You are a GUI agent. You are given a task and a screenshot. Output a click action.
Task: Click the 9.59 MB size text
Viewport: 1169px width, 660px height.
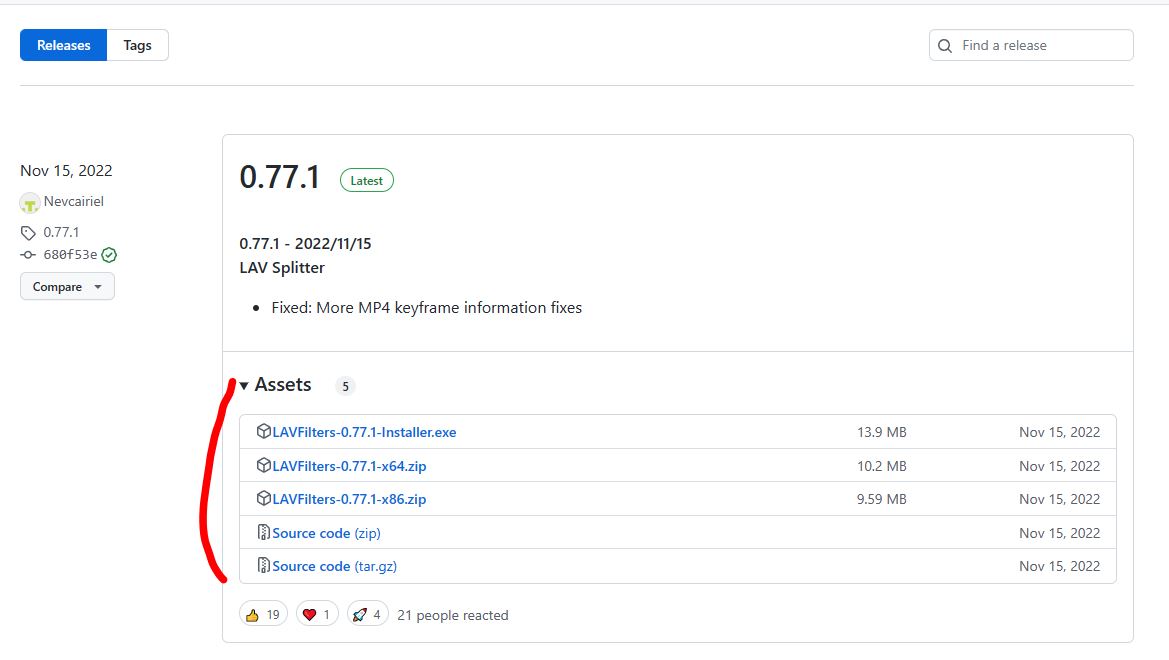click(882, 499)
